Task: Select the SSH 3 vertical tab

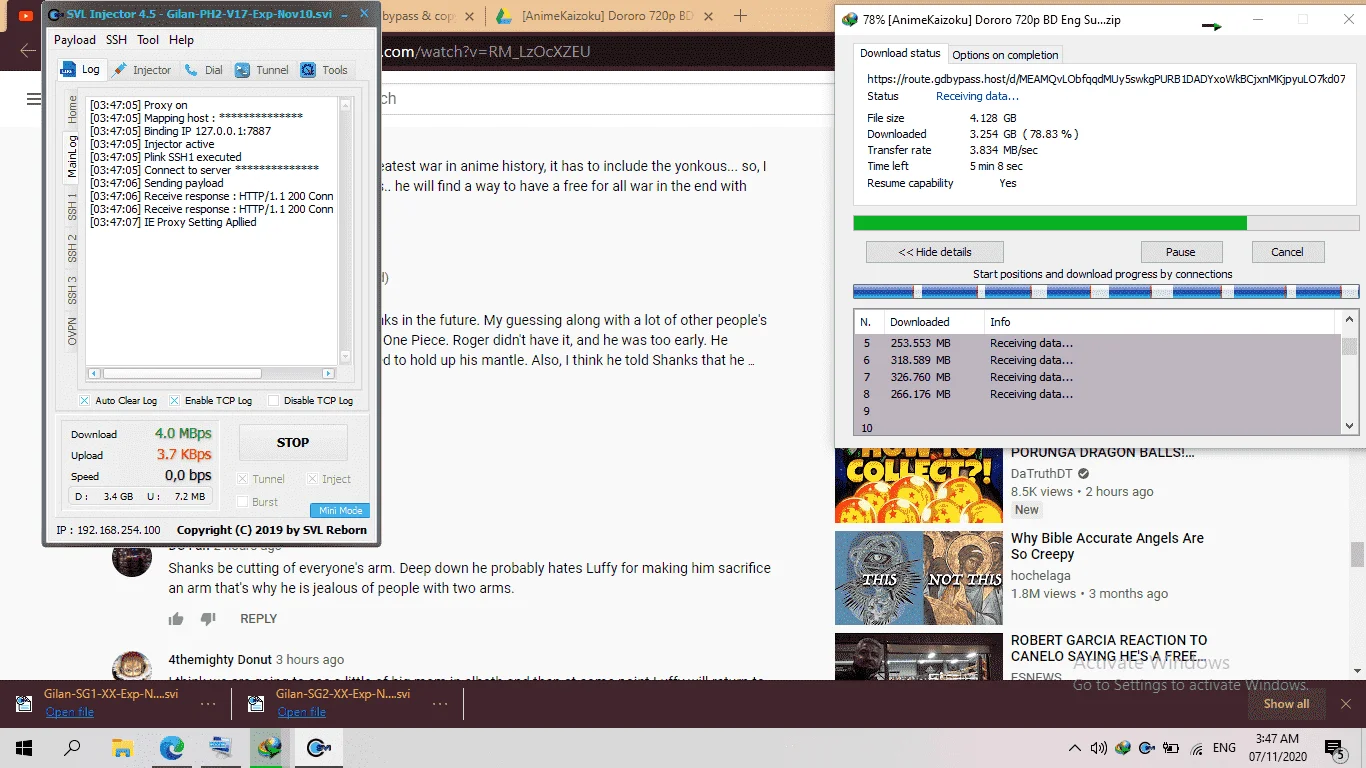Action: [72, 289]
